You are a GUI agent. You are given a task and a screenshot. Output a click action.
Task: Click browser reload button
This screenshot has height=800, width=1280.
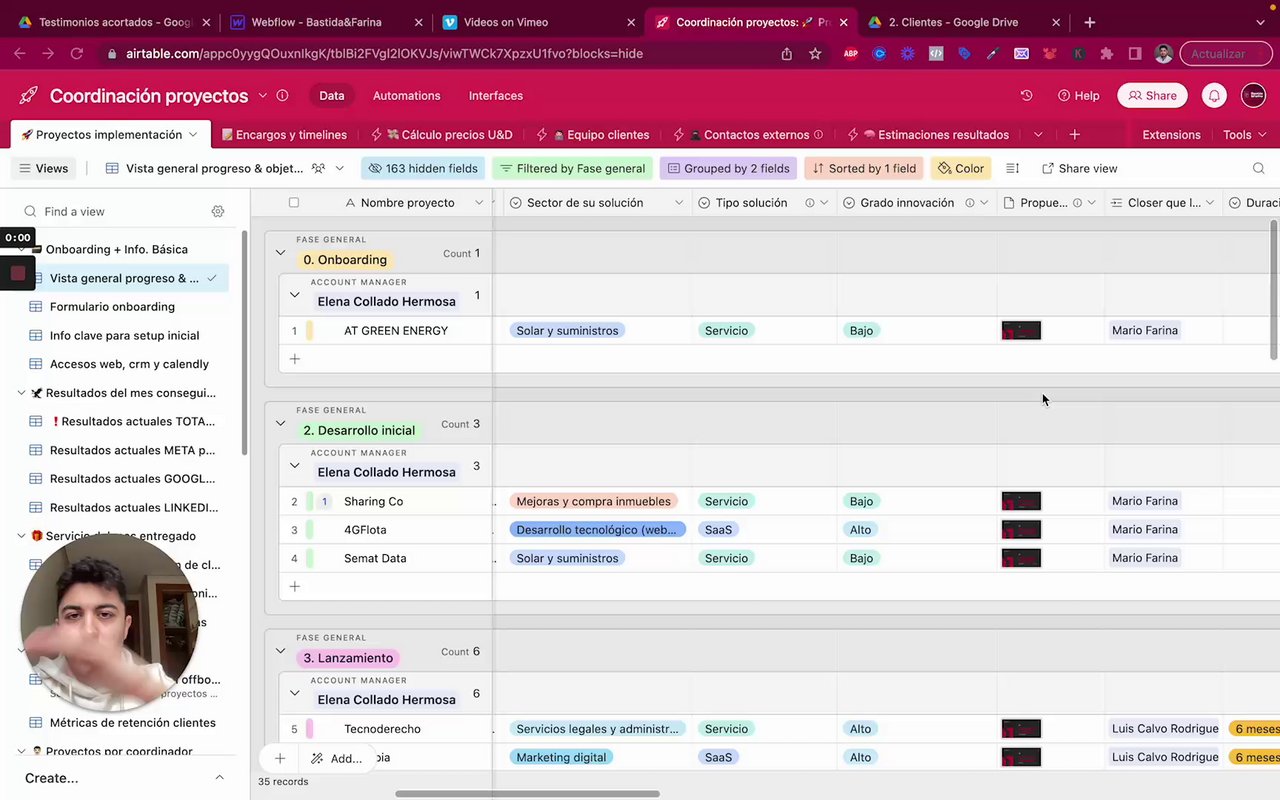click(76, 54)
